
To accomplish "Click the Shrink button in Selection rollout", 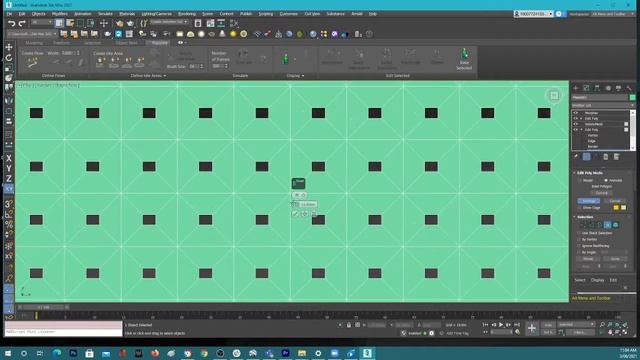I will [588, 259].
